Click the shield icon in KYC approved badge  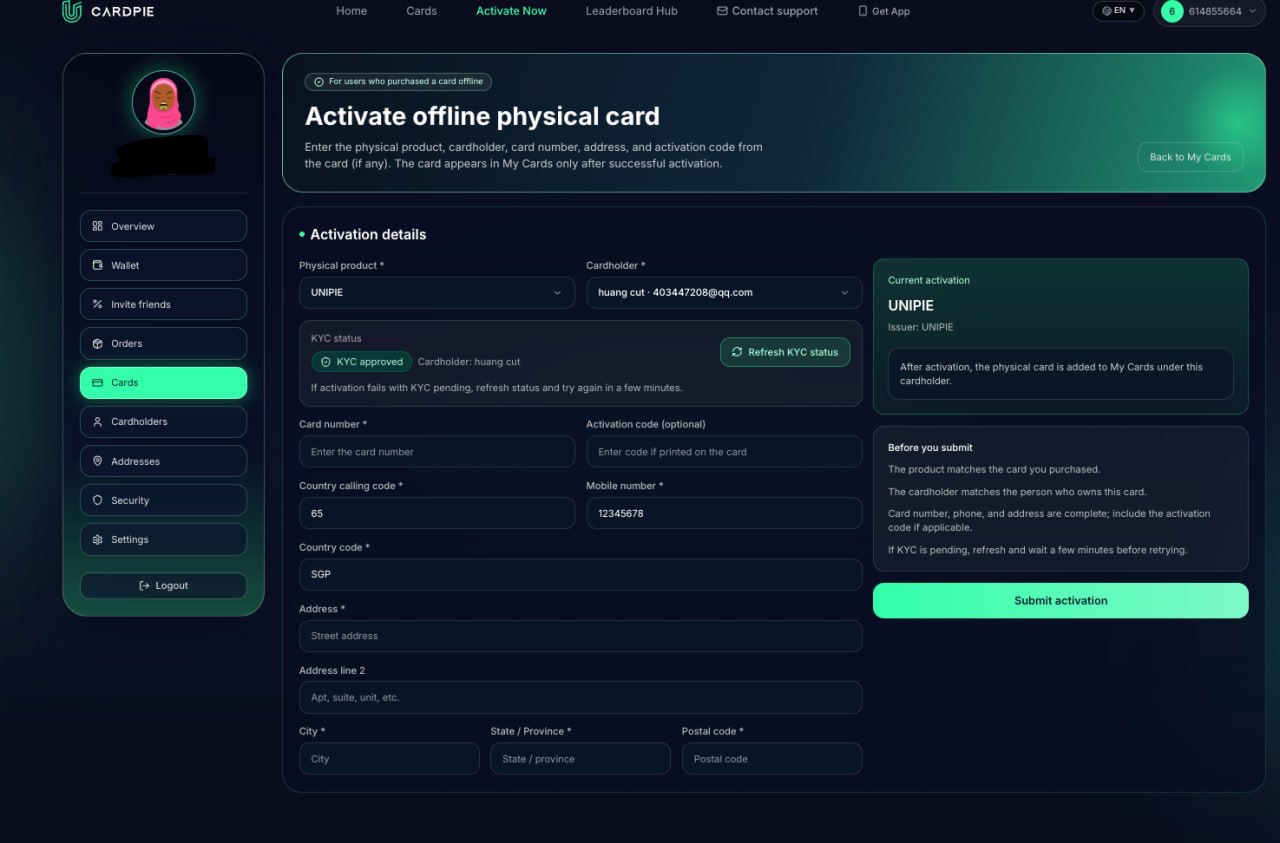(x=325, y=362)
